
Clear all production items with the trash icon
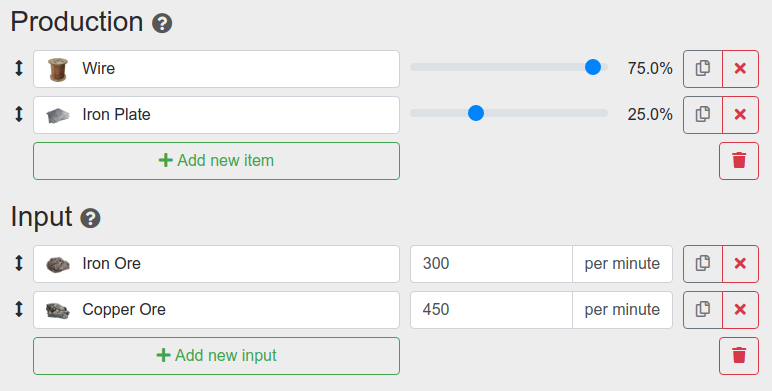point(739,161)
